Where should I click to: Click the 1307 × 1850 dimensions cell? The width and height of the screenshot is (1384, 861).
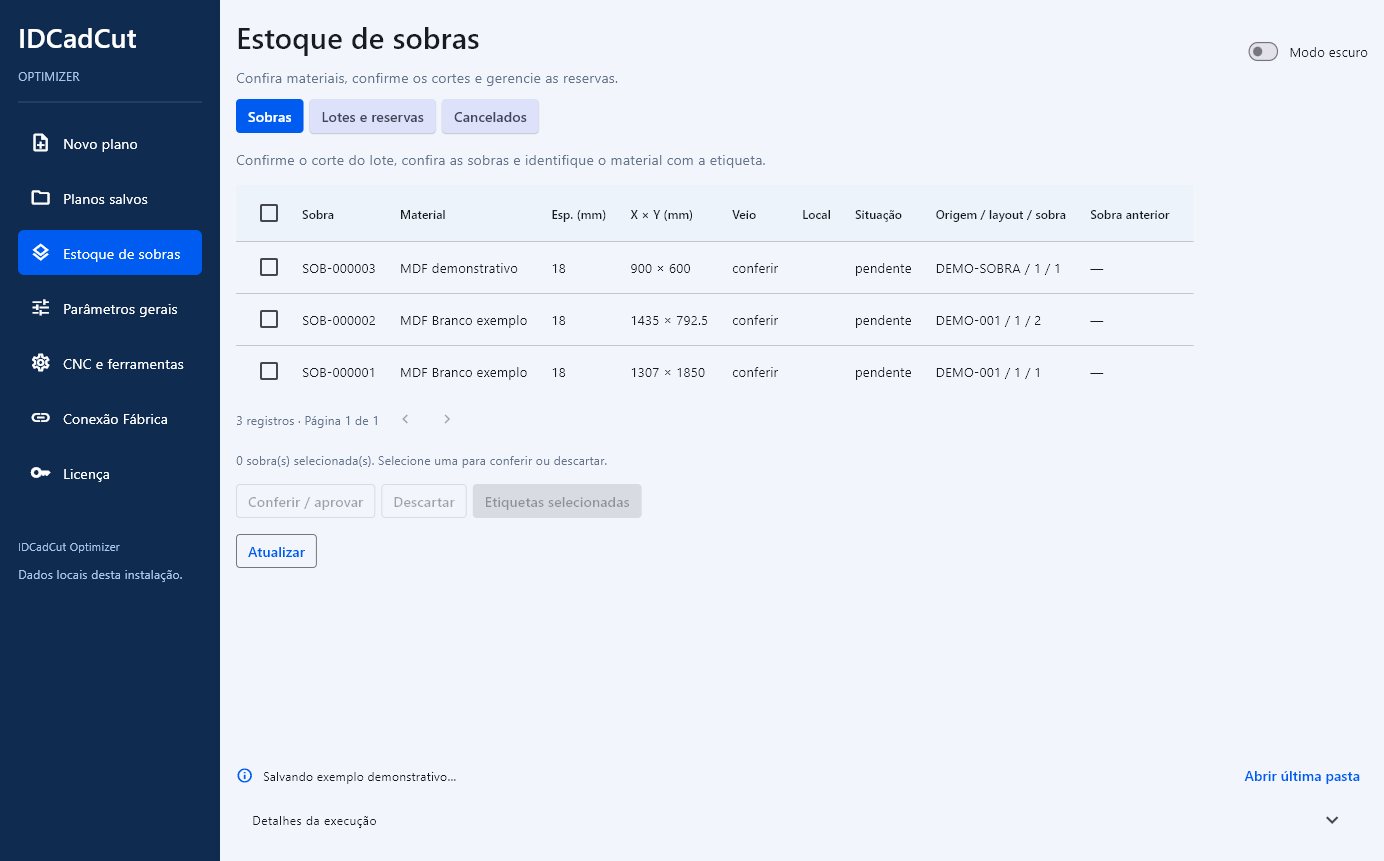pos(668,372)
